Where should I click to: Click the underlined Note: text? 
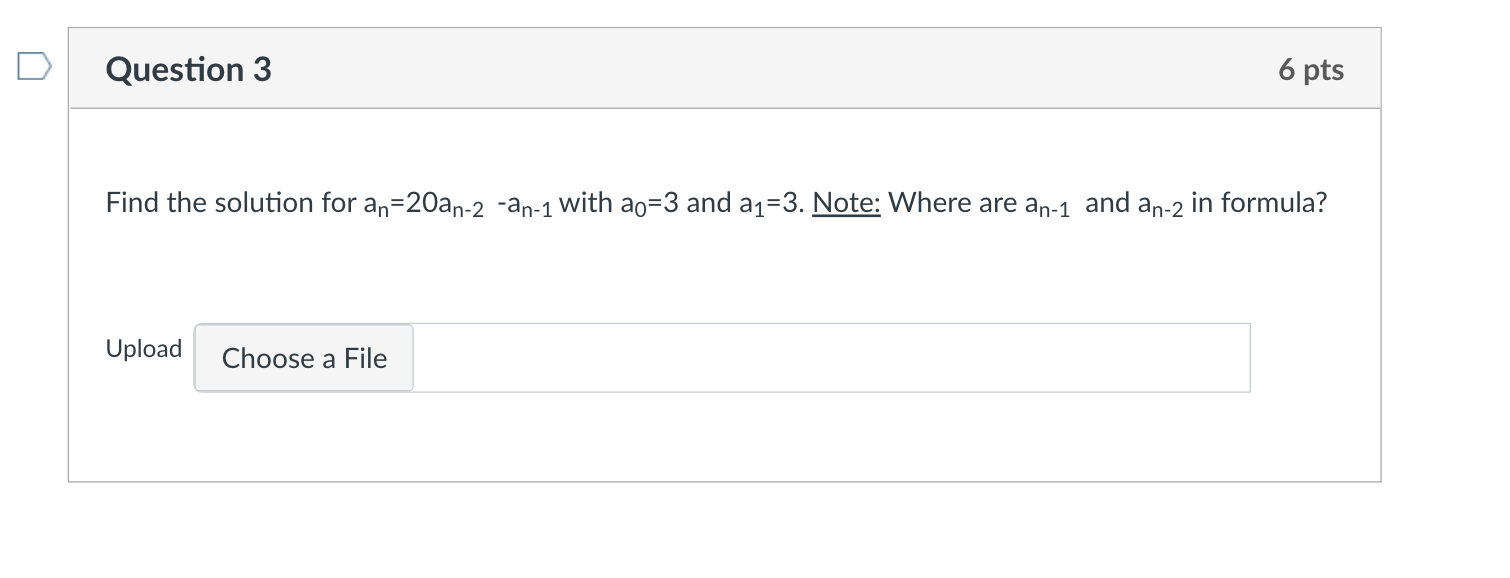coord(845,202)
